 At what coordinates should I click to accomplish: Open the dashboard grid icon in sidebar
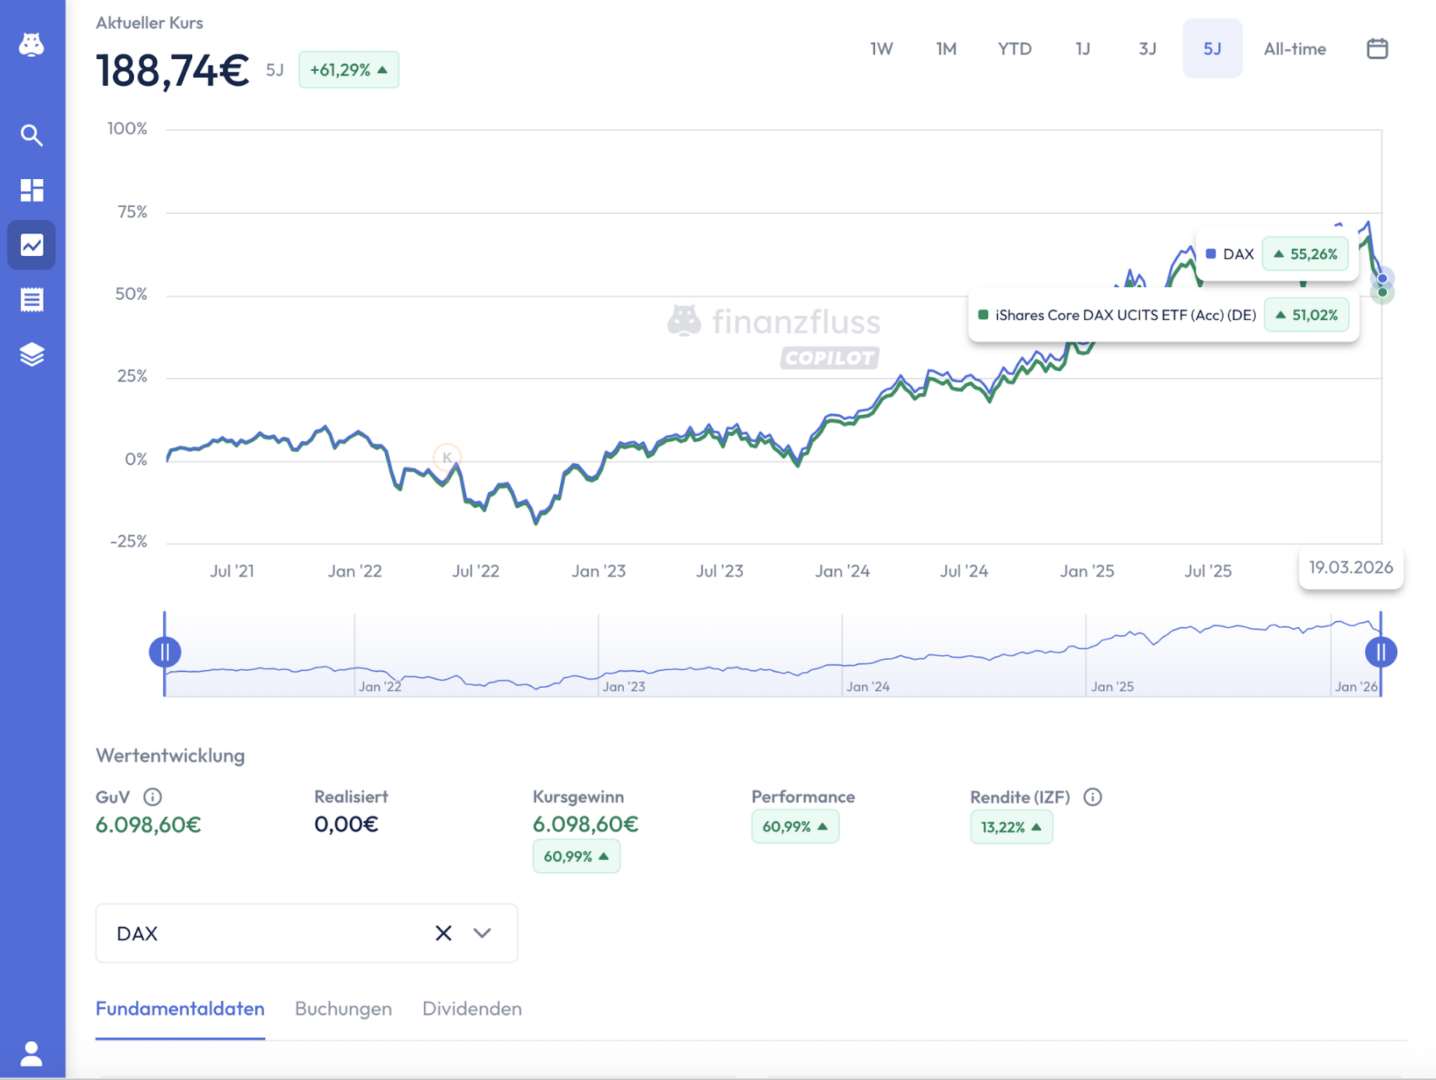(32, 190)
